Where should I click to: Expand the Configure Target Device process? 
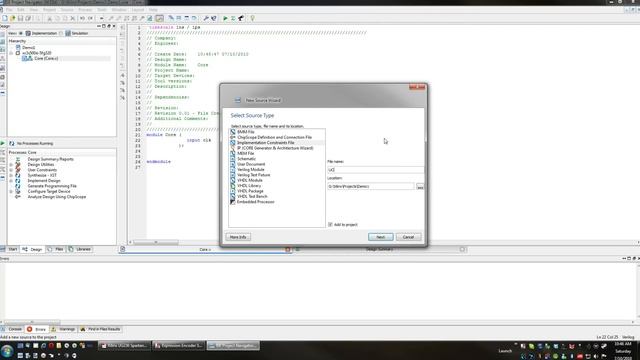tap(11, 191)
